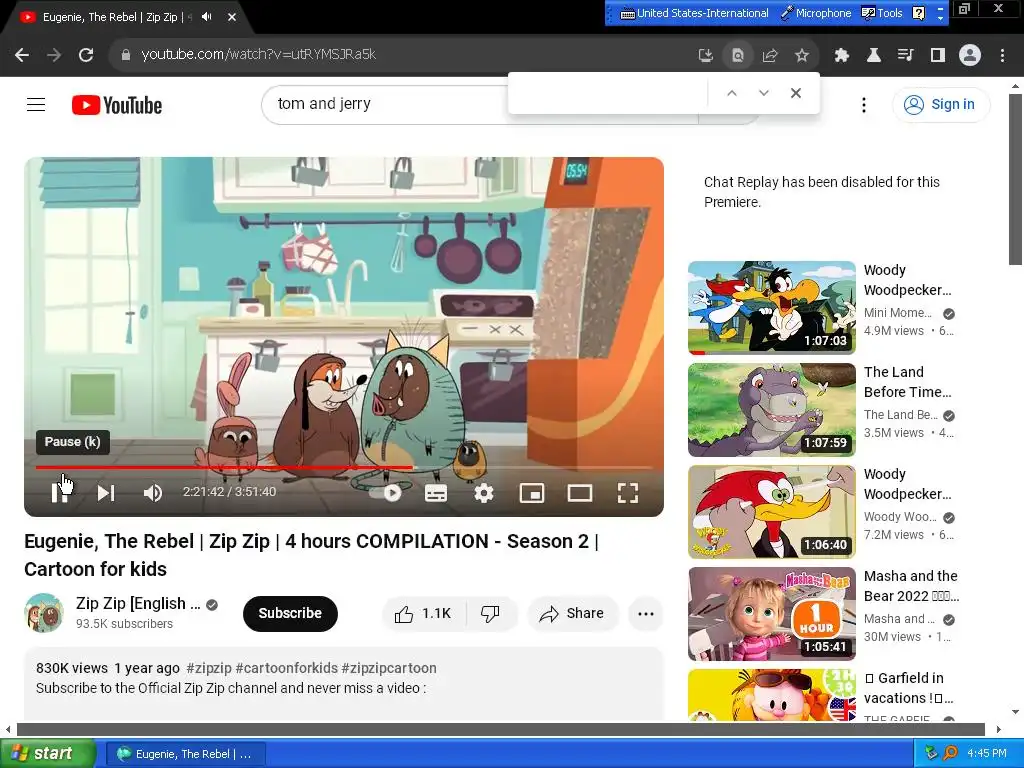Open Garfield in vacations video title
Screen dimensions: 1024x768
909,688
